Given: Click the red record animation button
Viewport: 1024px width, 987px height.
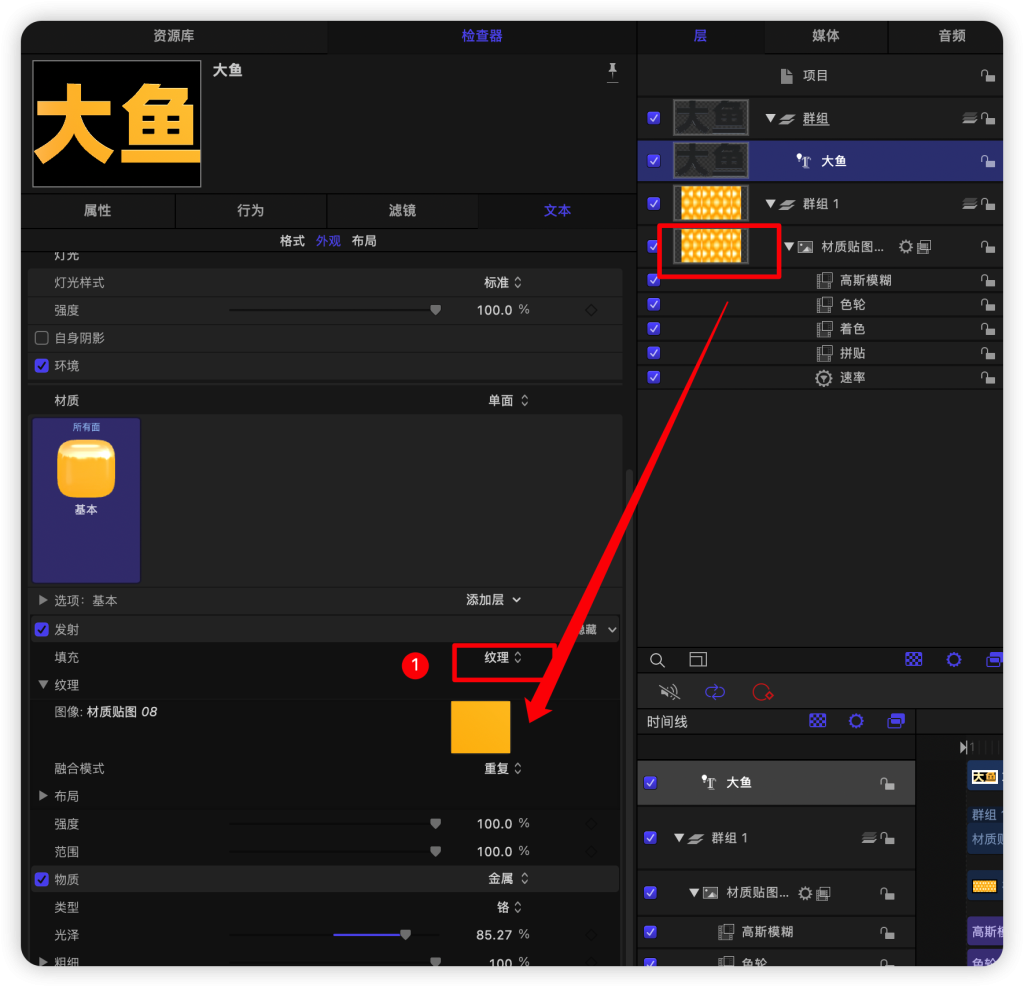Looking at the screenshot, I should point(762,691).
